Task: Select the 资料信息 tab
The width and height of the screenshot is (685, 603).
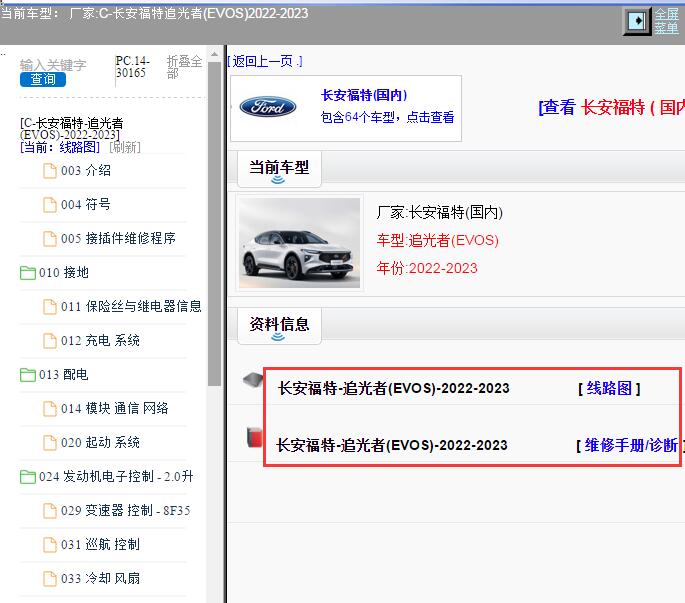Action: pyautogui.click(x=279, y=326)
